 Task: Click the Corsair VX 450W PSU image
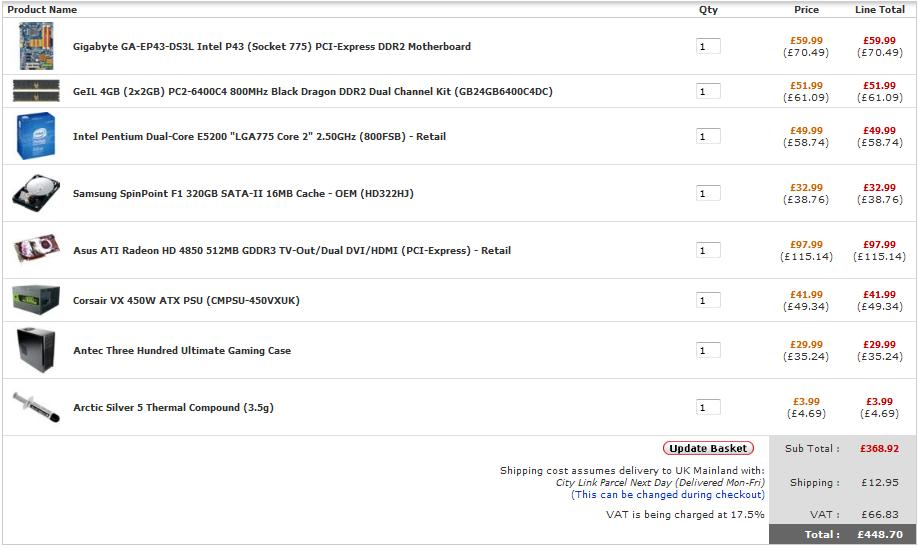point(36,300)
